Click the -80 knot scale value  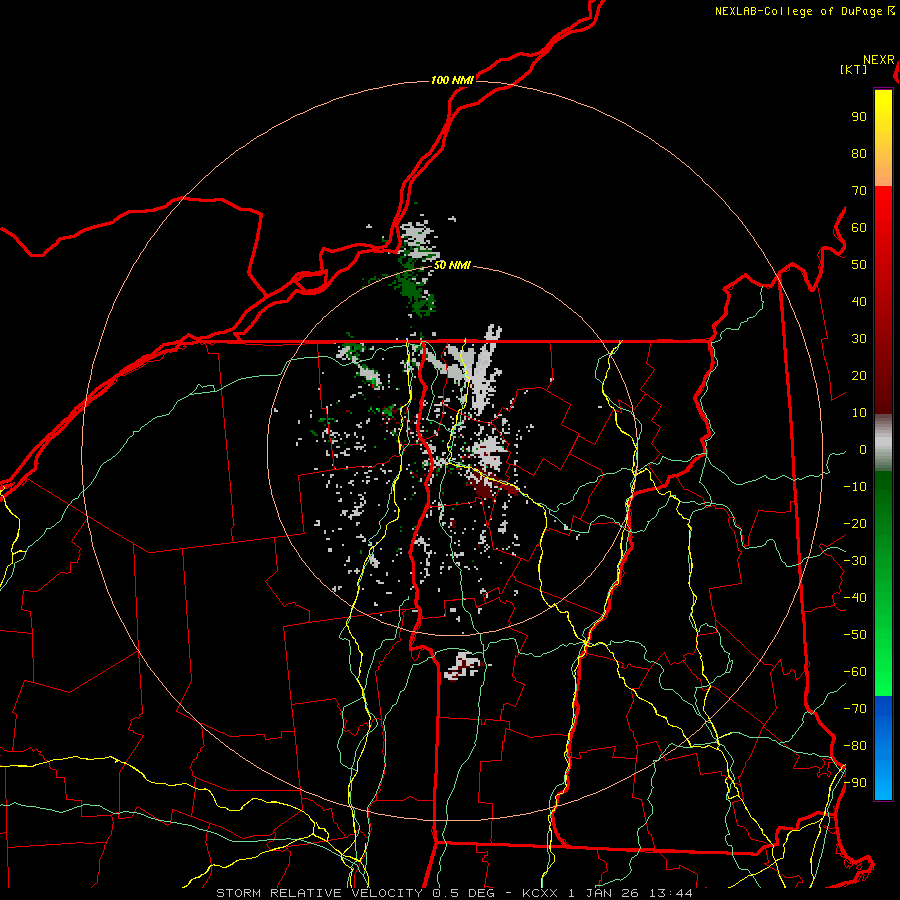pyautogui.click(x=855, y=746)
